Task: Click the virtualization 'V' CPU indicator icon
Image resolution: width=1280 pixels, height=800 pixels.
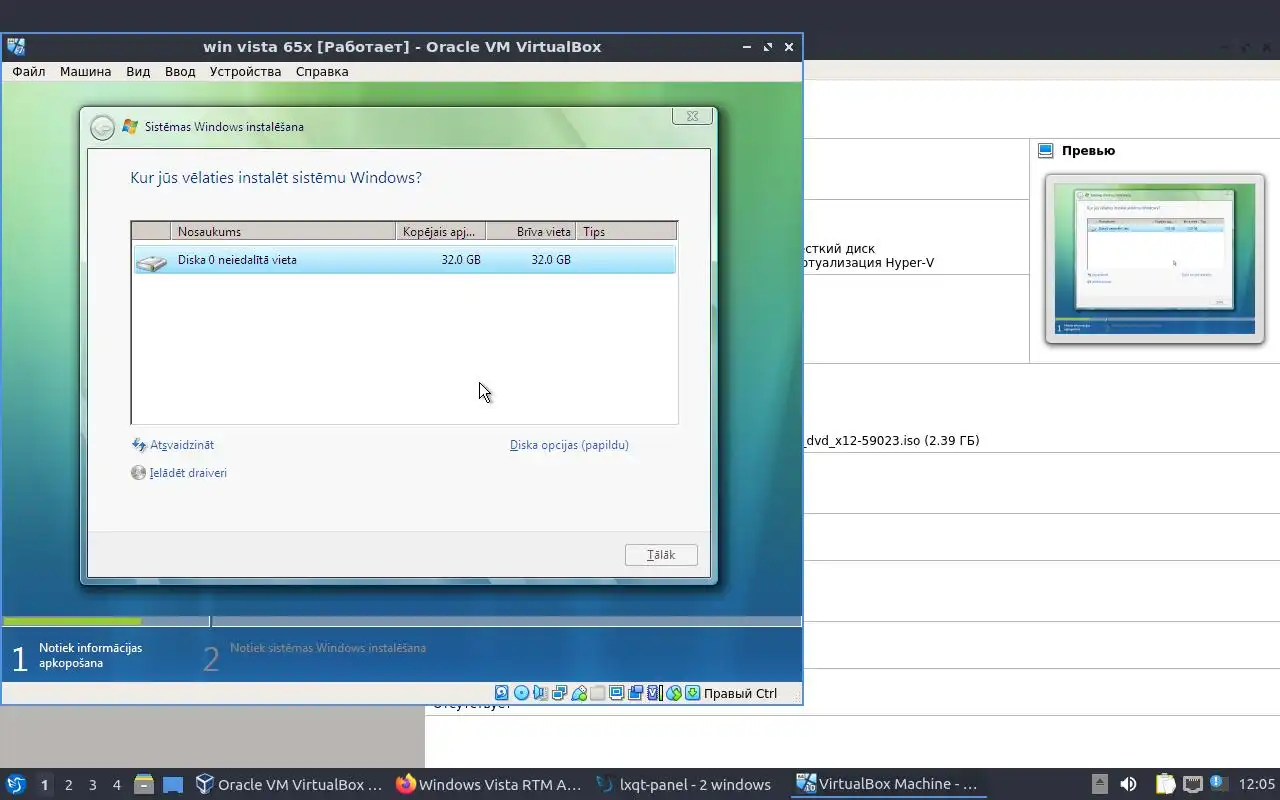Action: (655, 692)
